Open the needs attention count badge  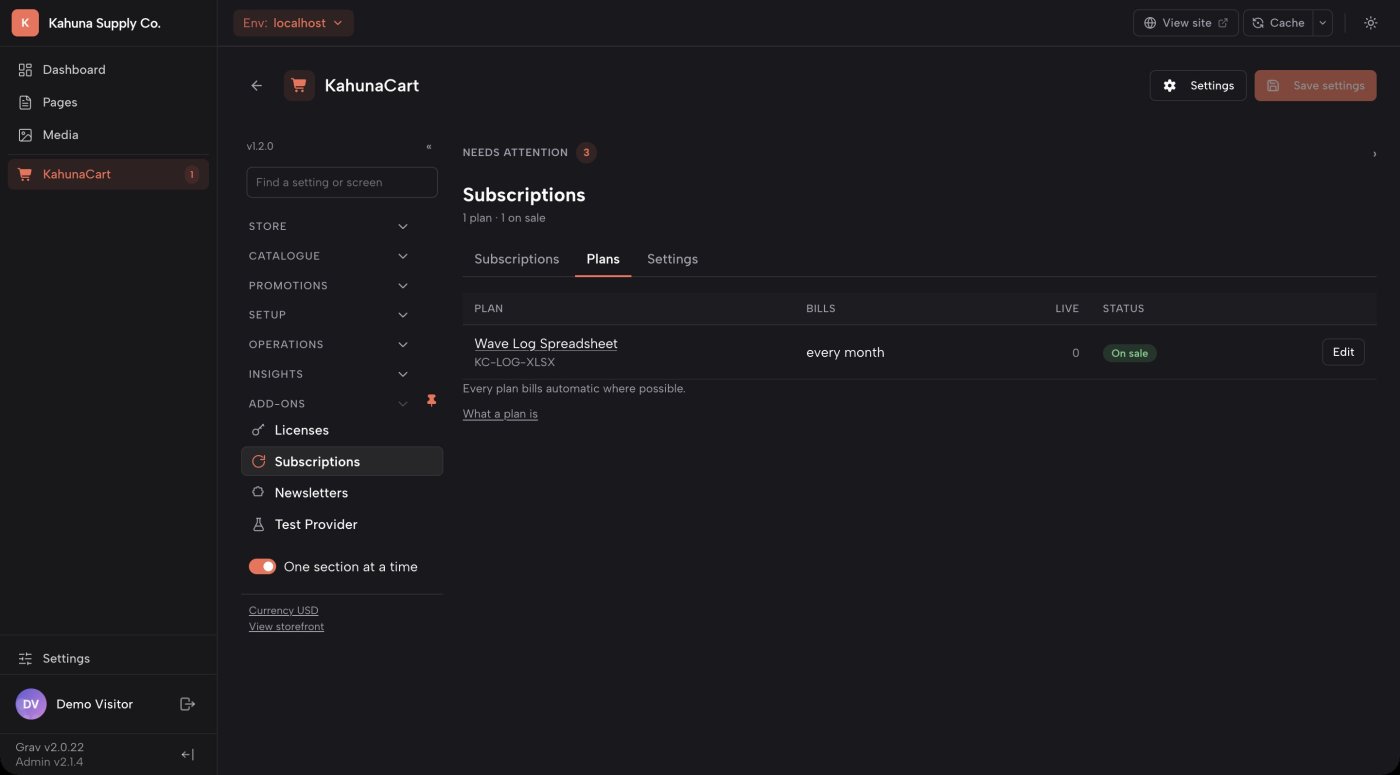coord(586,153)
